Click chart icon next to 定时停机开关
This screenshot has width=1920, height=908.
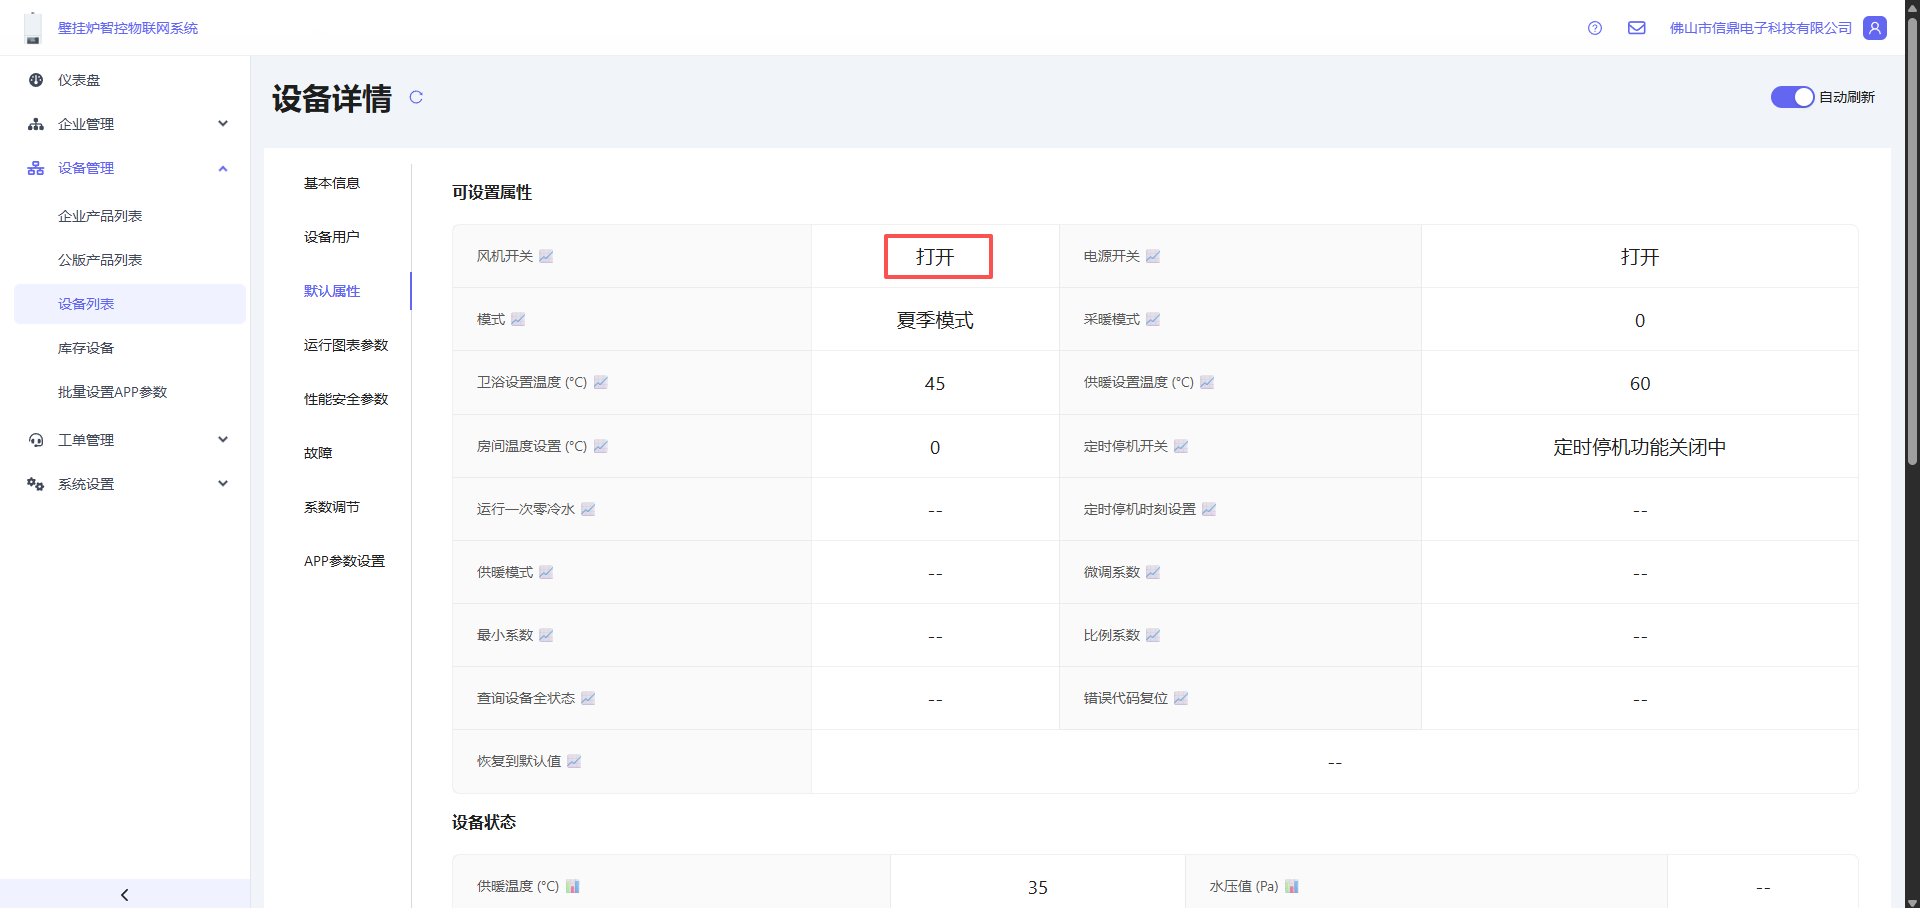[x=1181, y=446]
